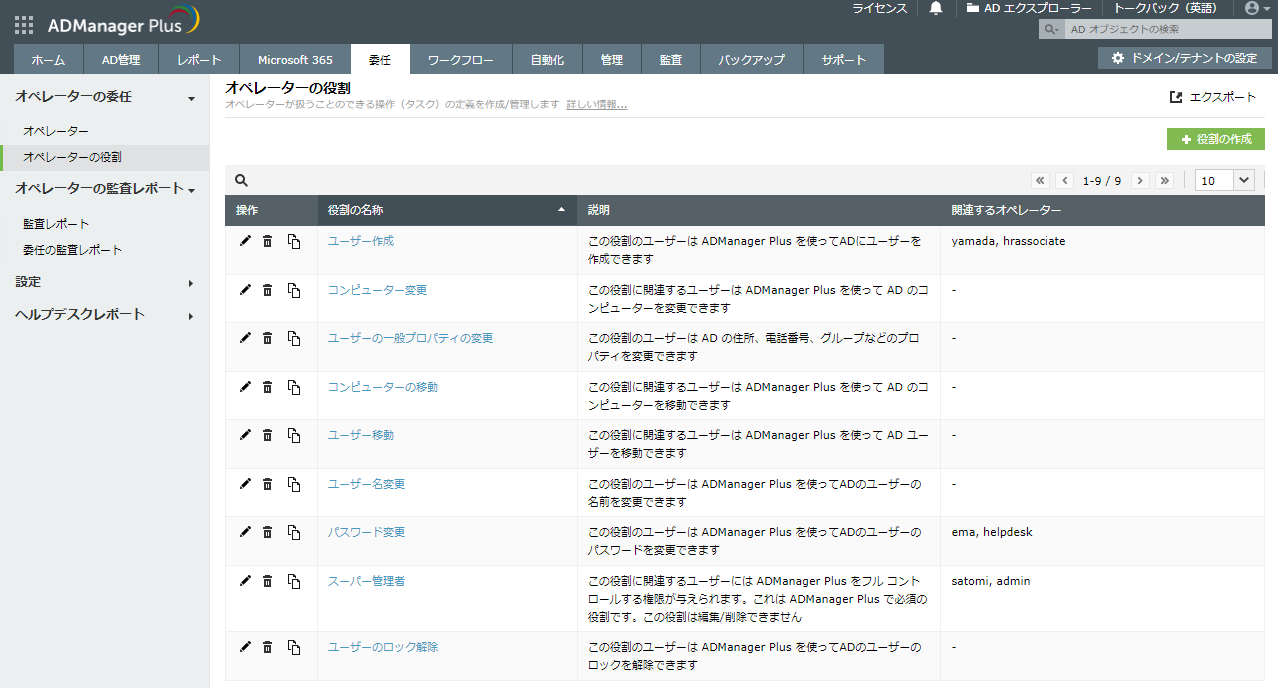
Task: Click the 役割の作成 button
Action: [1216, 139]
